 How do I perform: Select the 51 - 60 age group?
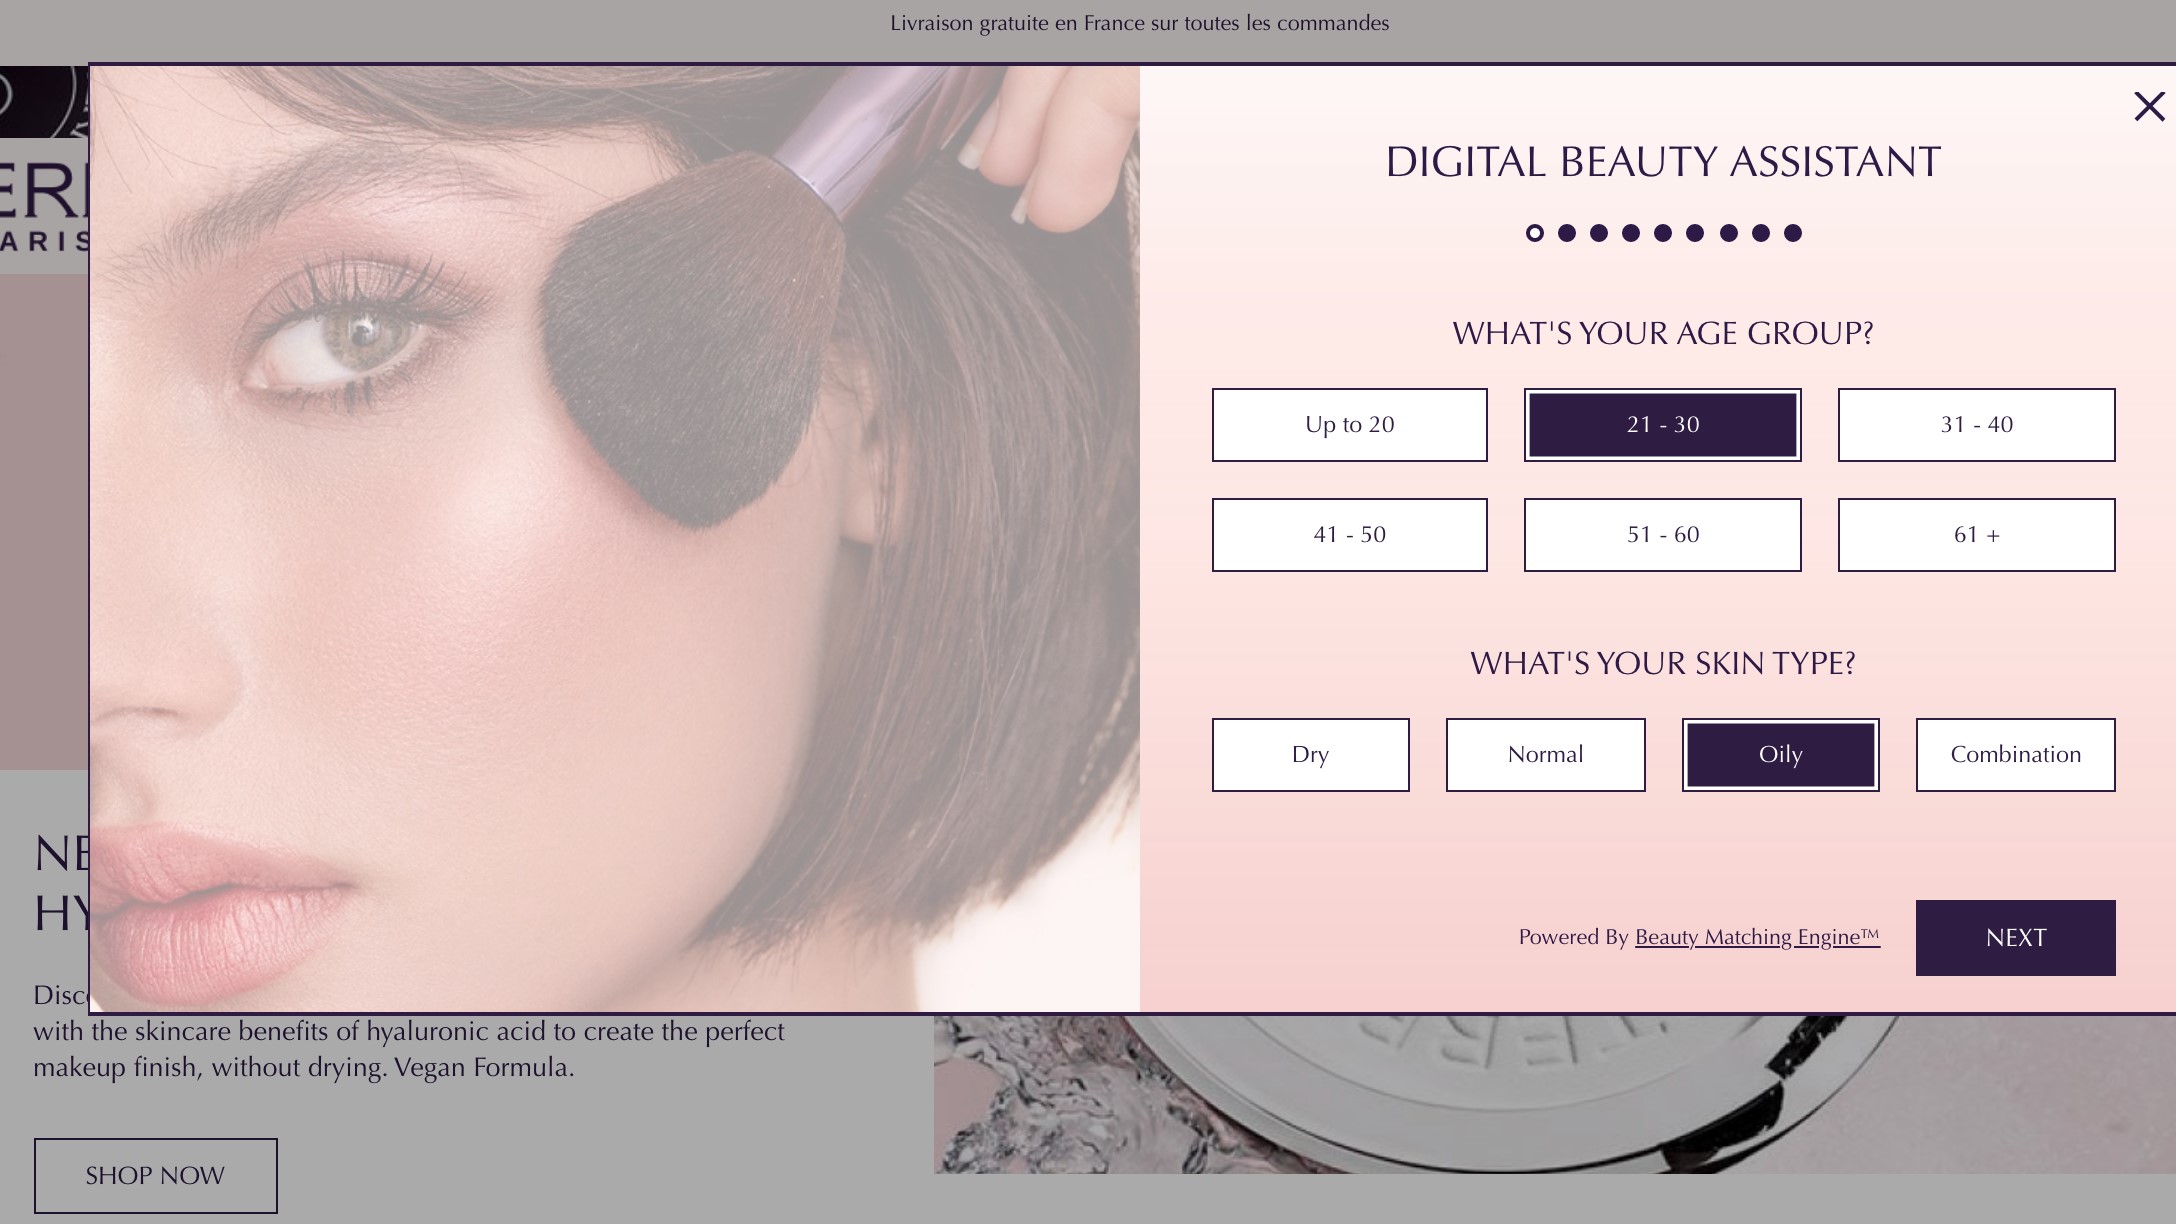(x=1662, y=535)
